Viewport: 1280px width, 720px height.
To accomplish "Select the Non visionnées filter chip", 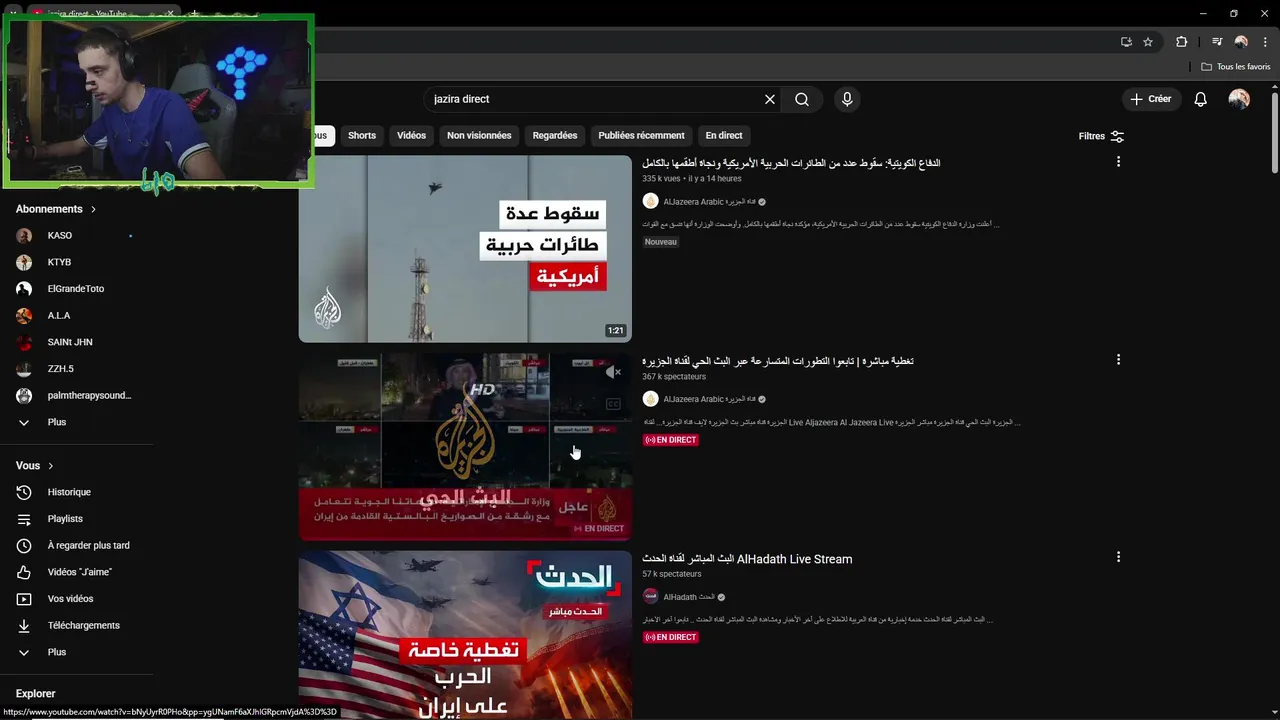I will pos(479,136).
